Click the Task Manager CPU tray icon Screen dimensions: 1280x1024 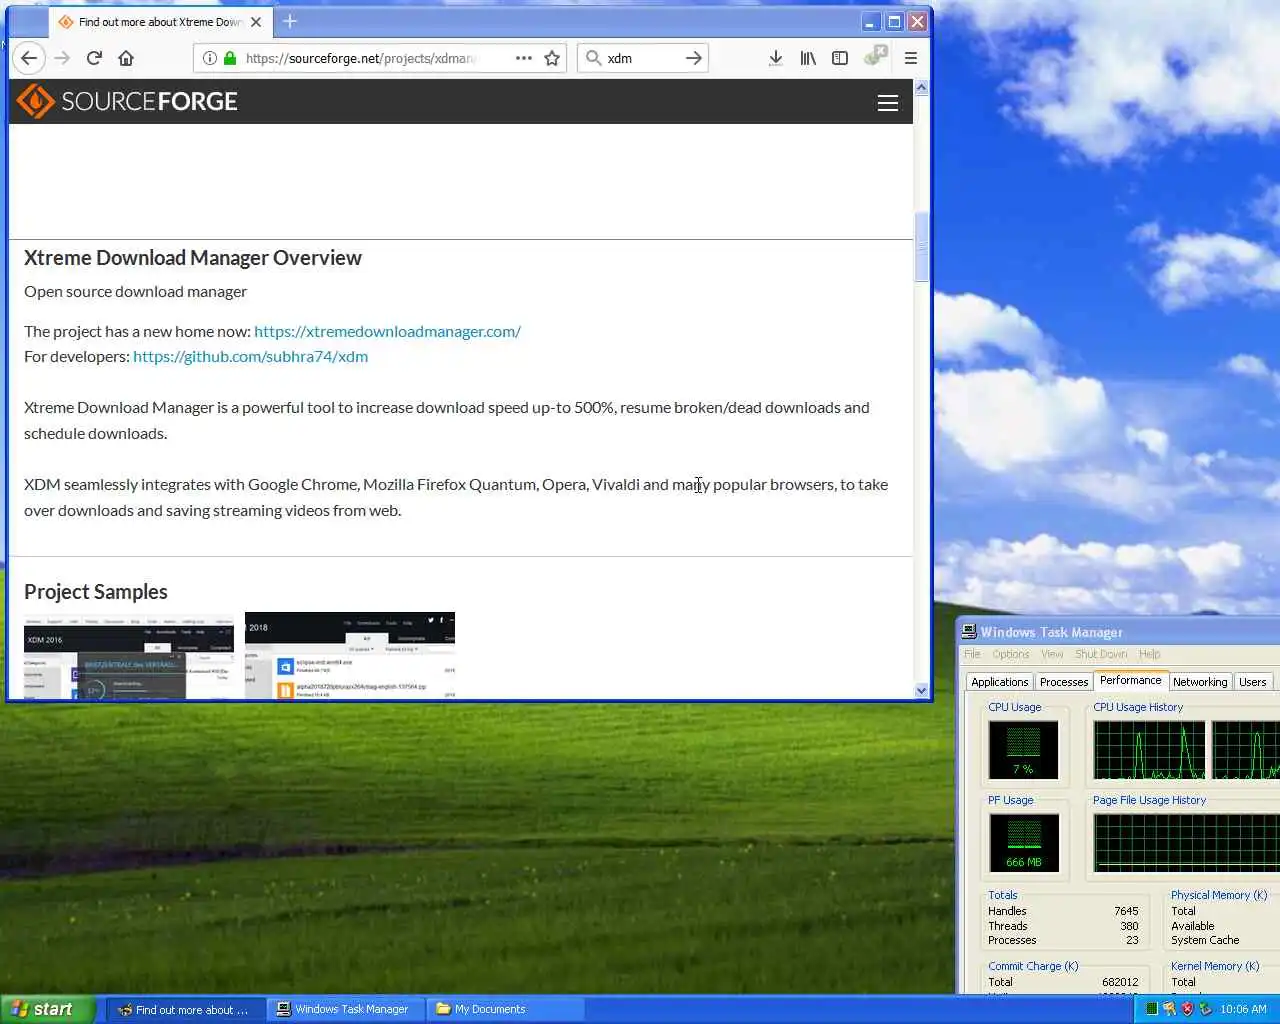1152,1009
